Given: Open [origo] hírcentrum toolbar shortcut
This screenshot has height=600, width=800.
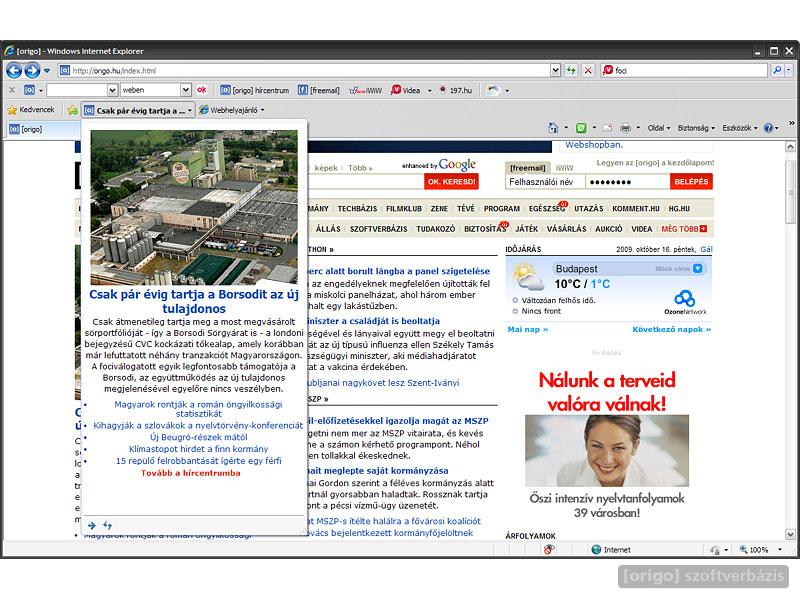Looking at the screenshot, I should click(x=255, y=90).
